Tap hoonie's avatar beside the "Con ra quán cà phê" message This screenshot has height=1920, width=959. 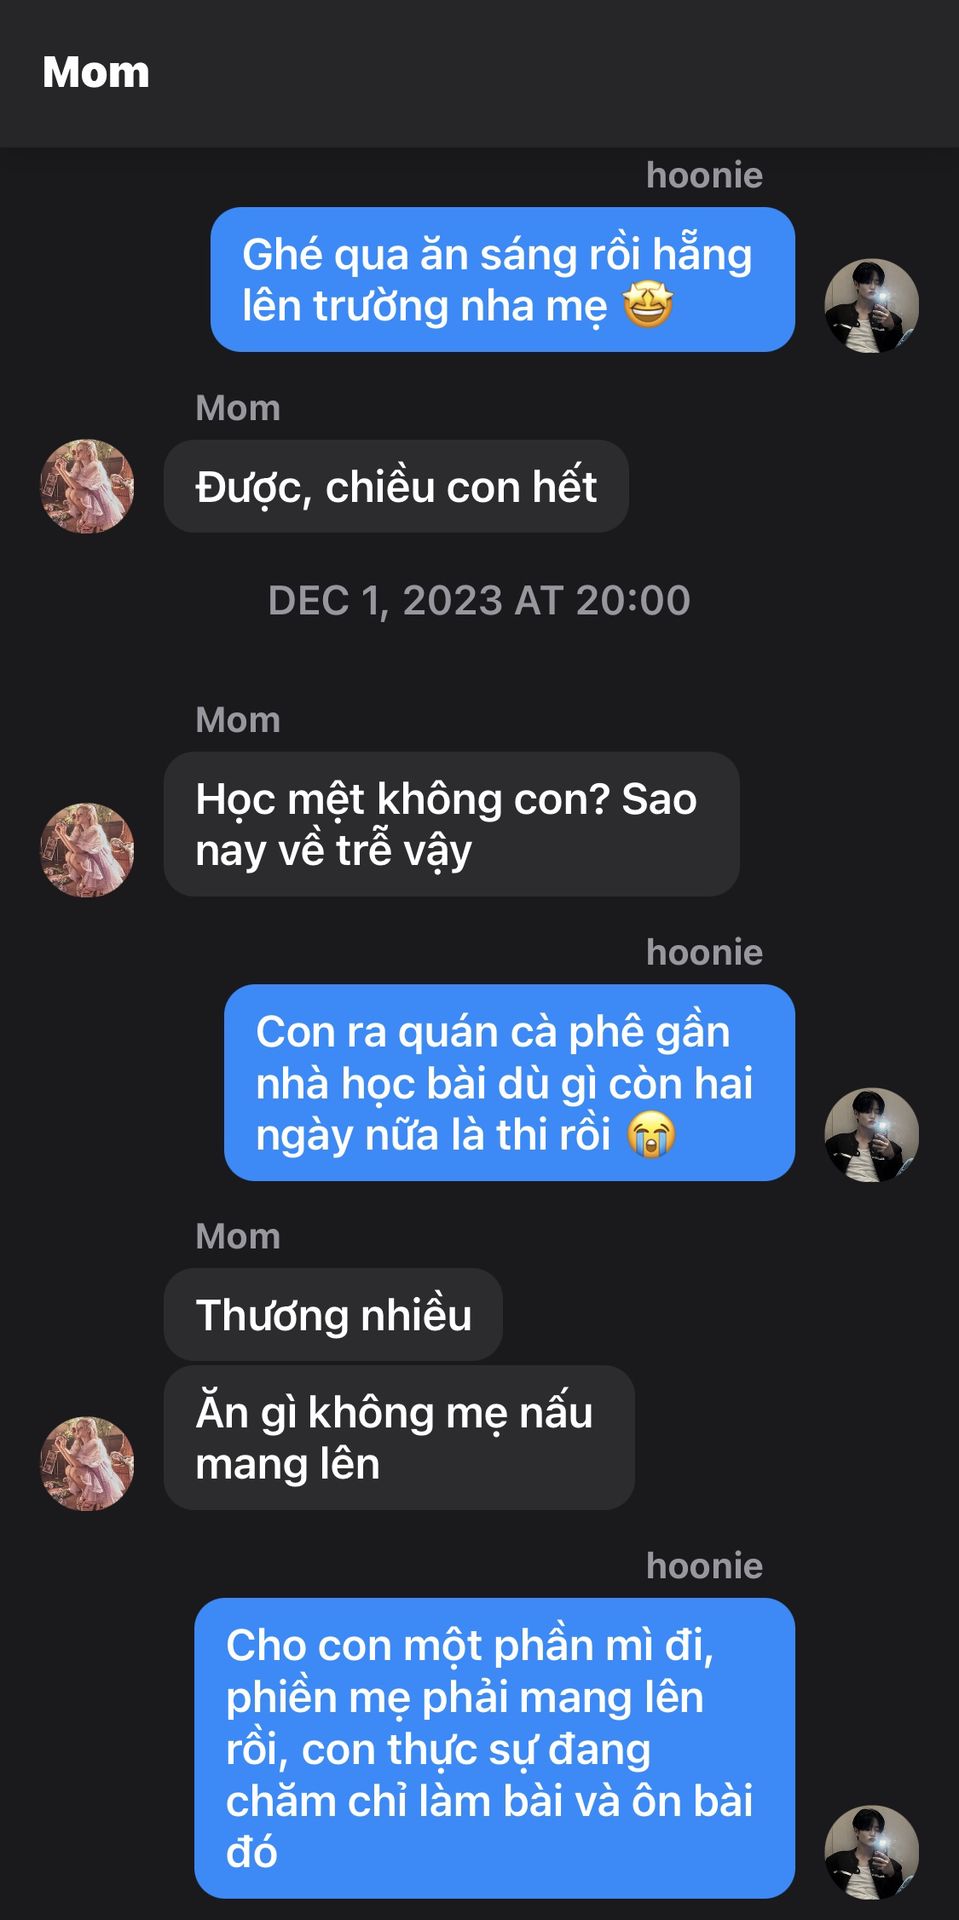871,1134
